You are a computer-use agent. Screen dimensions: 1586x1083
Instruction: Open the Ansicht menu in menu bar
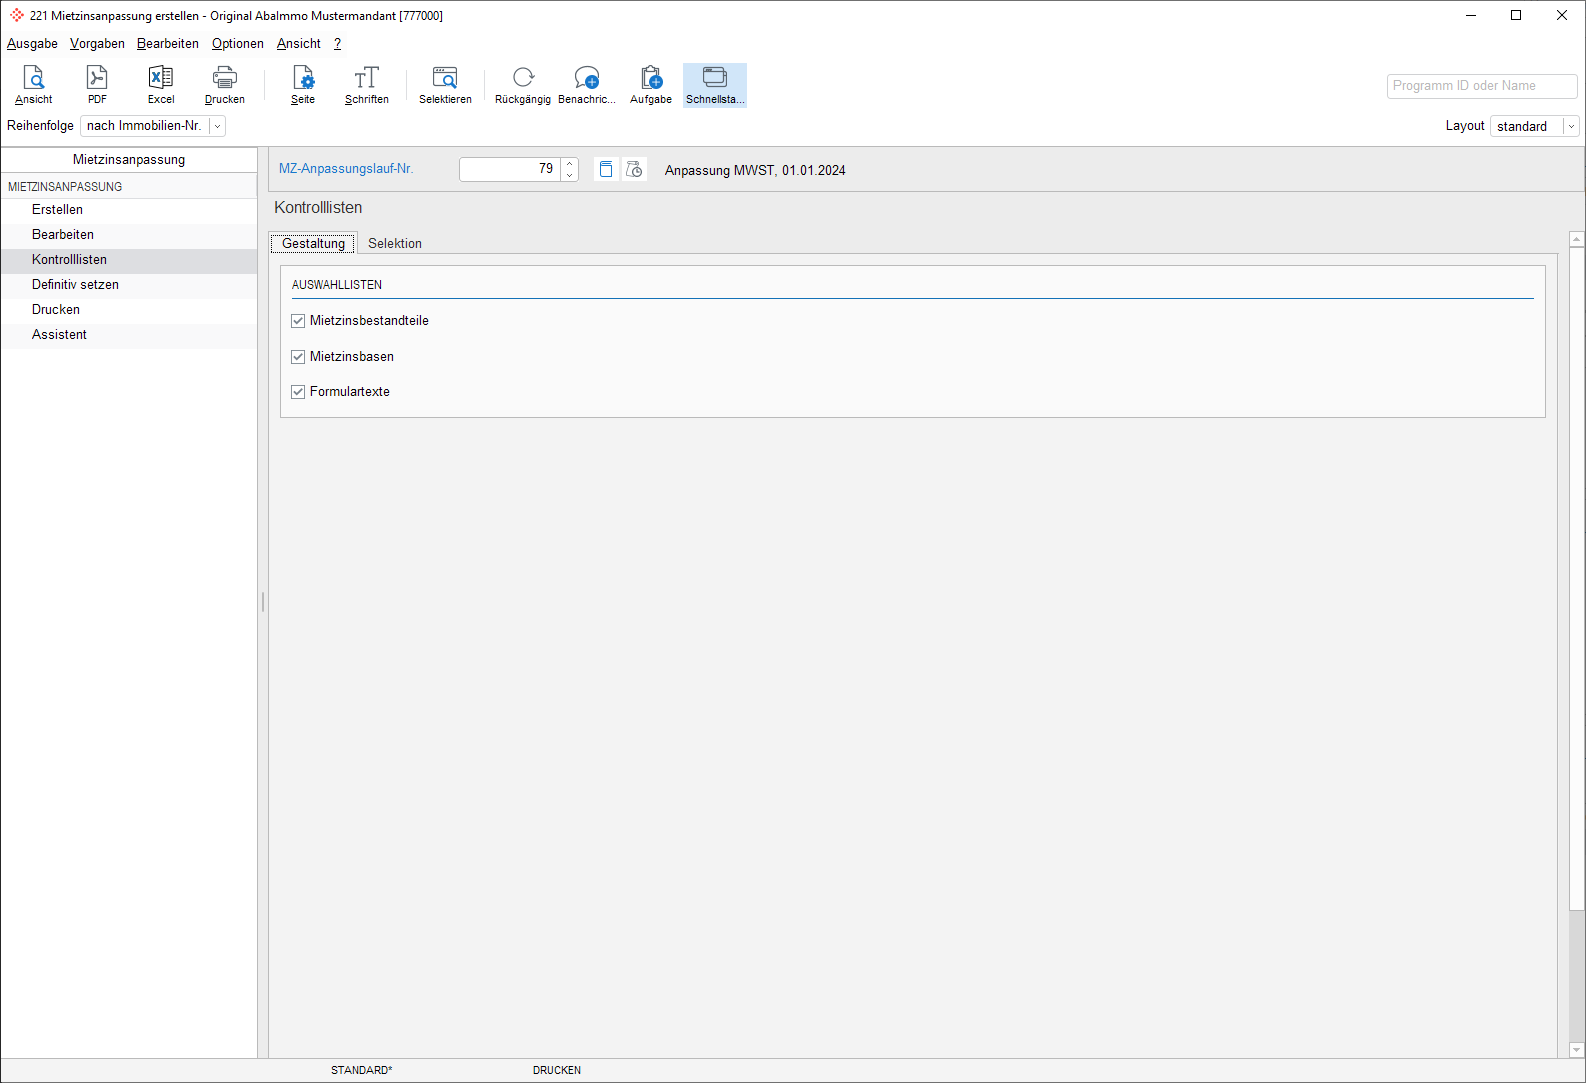tap(299, 44)
